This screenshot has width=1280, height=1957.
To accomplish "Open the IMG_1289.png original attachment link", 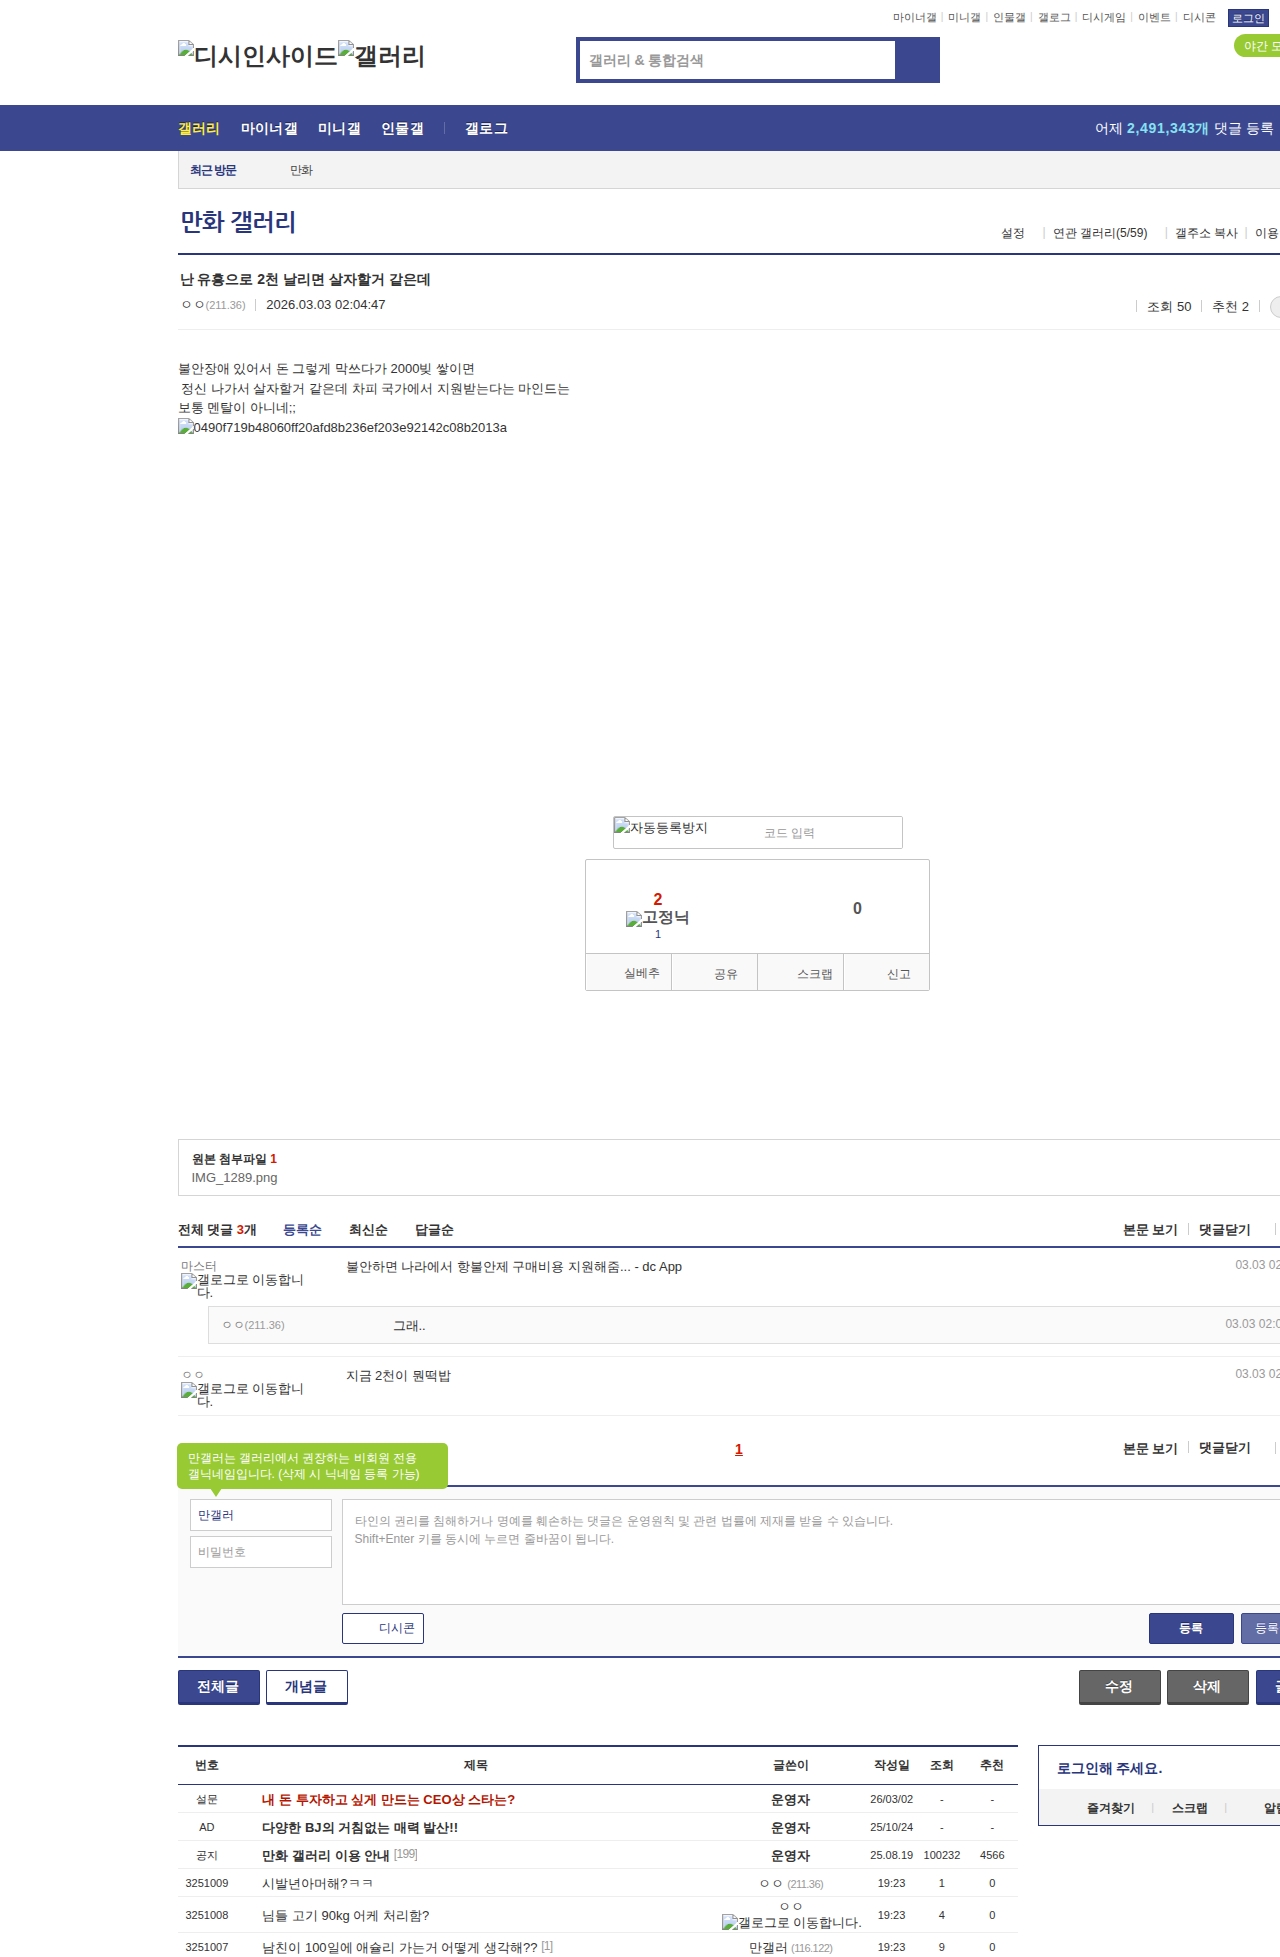I will click(x=234, y=1178).
